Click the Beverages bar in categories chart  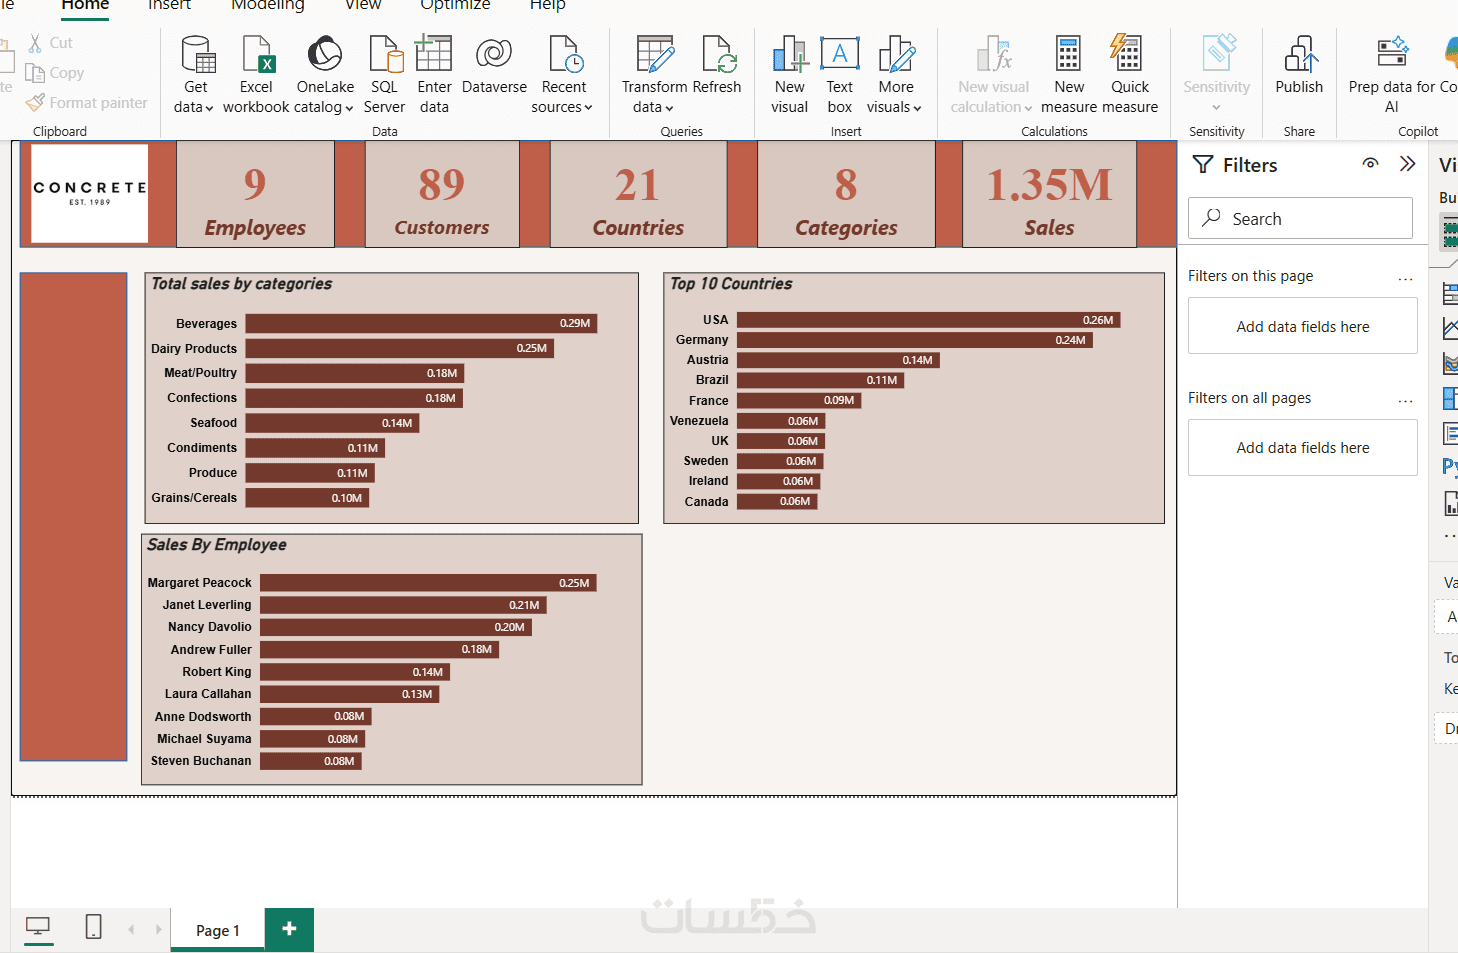click(421, 323)
